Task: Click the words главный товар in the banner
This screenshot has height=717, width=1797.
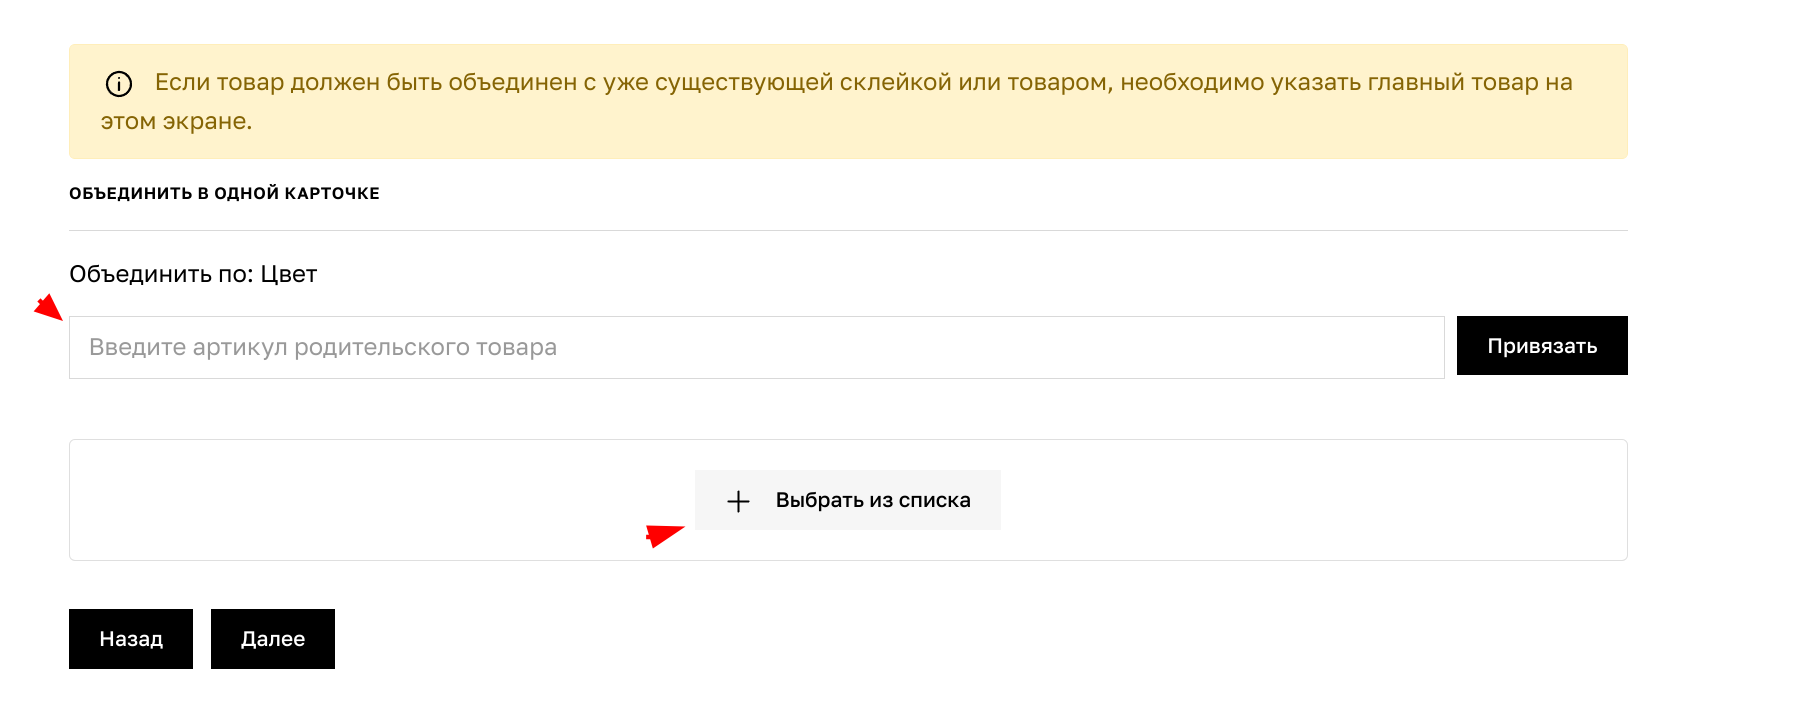Action: click(1451, 82)
